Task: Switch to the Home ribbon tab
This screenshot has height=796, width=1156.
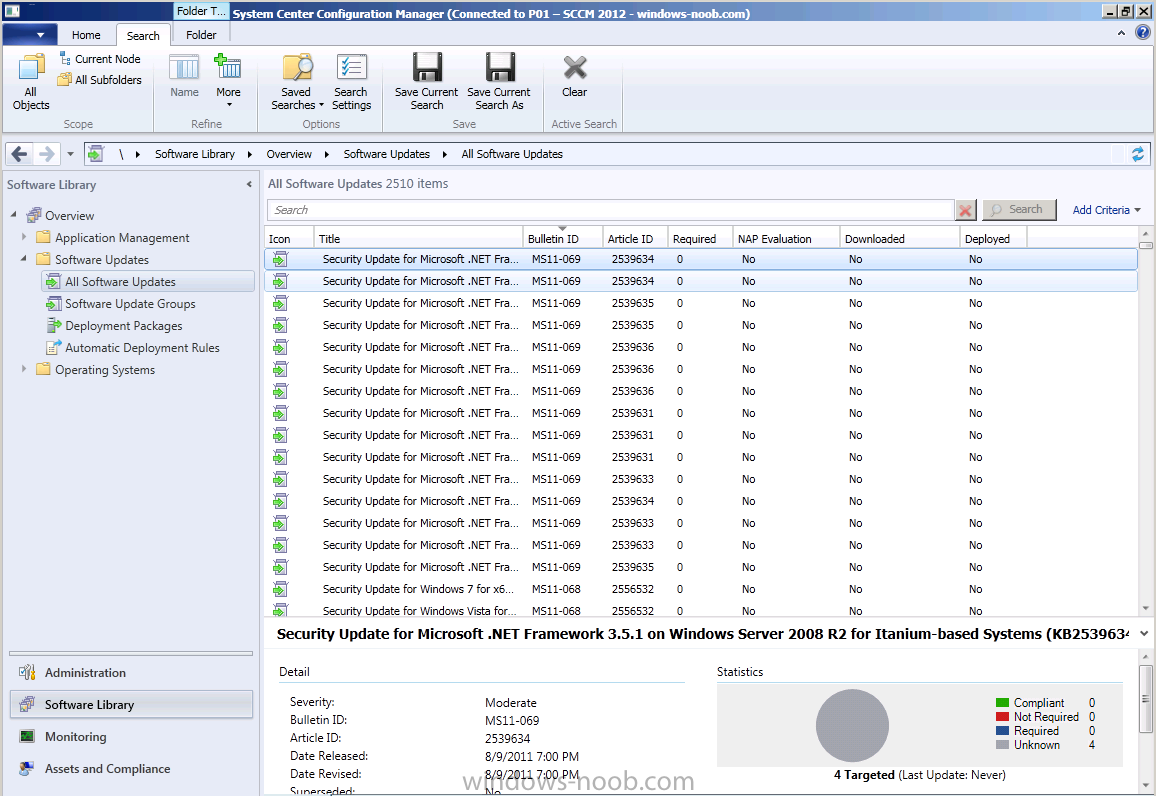Action: click(86, 35)
